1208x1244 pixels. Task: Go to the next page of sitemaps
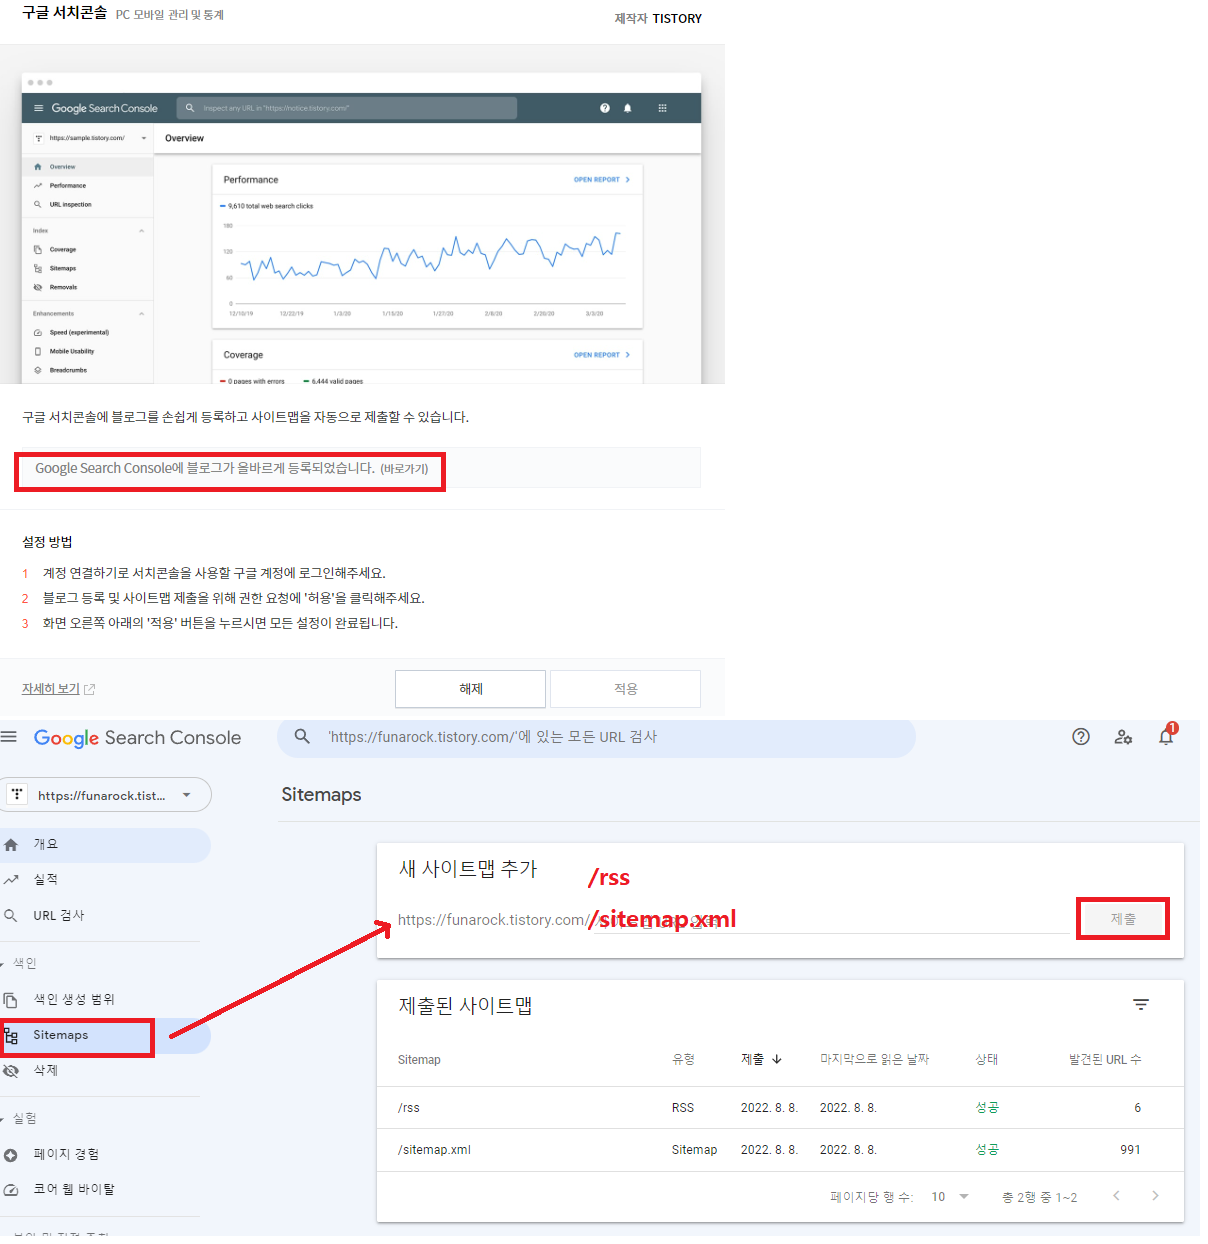coord(1155,1196)
